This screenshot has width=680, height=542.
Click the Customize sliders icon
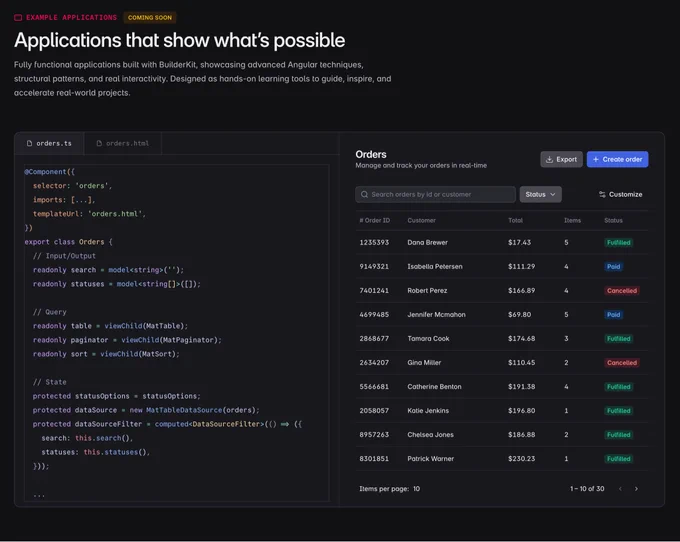pyautogui.click(x=602, y=194)
